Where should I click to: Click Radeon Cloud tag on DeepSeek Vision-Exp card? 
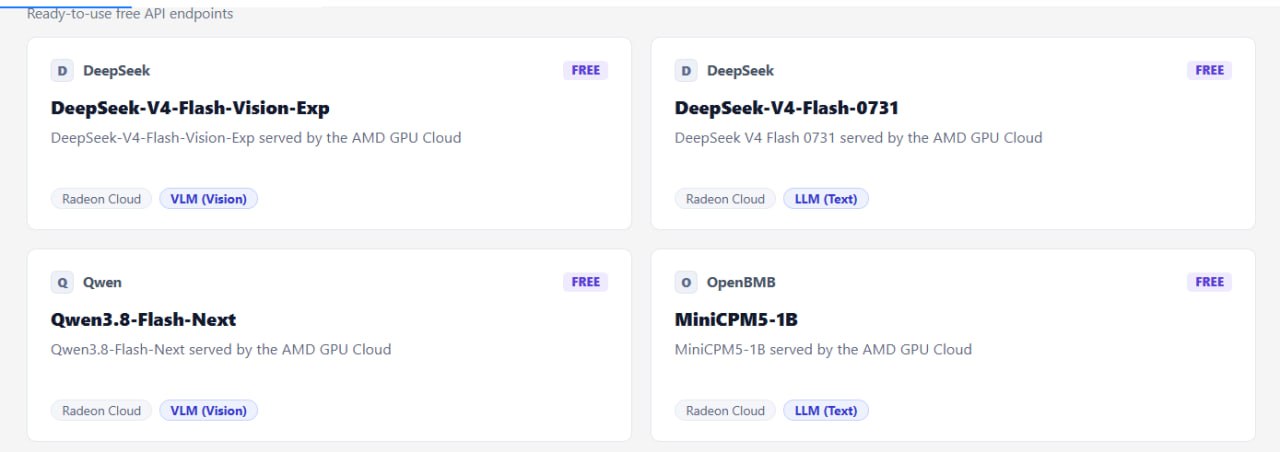tap(102, 199)
